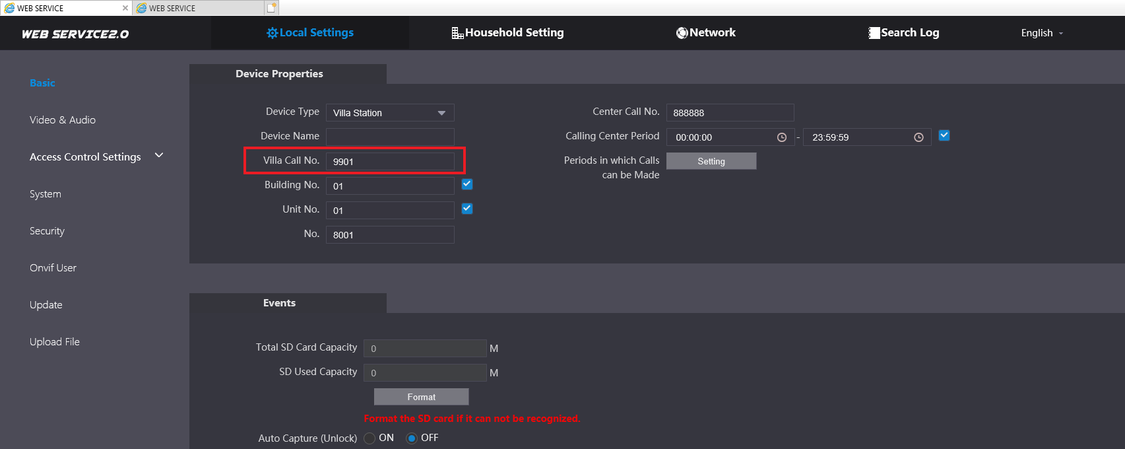Go to the Security sidebar item

[x=47, y=231]
